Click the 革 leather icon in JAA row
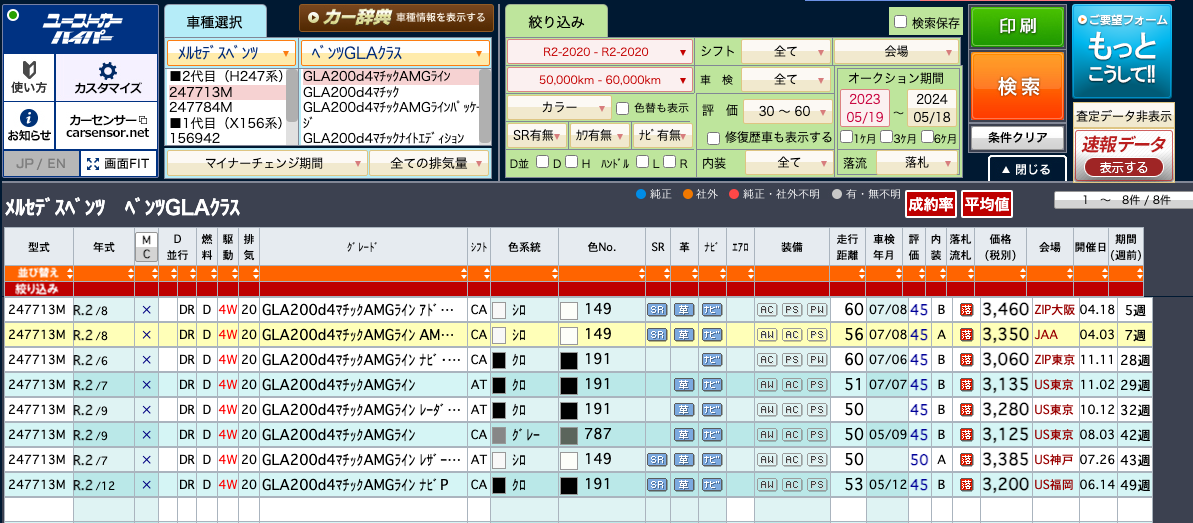This screenshot has width=1193, height=523. [x=685, y=334]
